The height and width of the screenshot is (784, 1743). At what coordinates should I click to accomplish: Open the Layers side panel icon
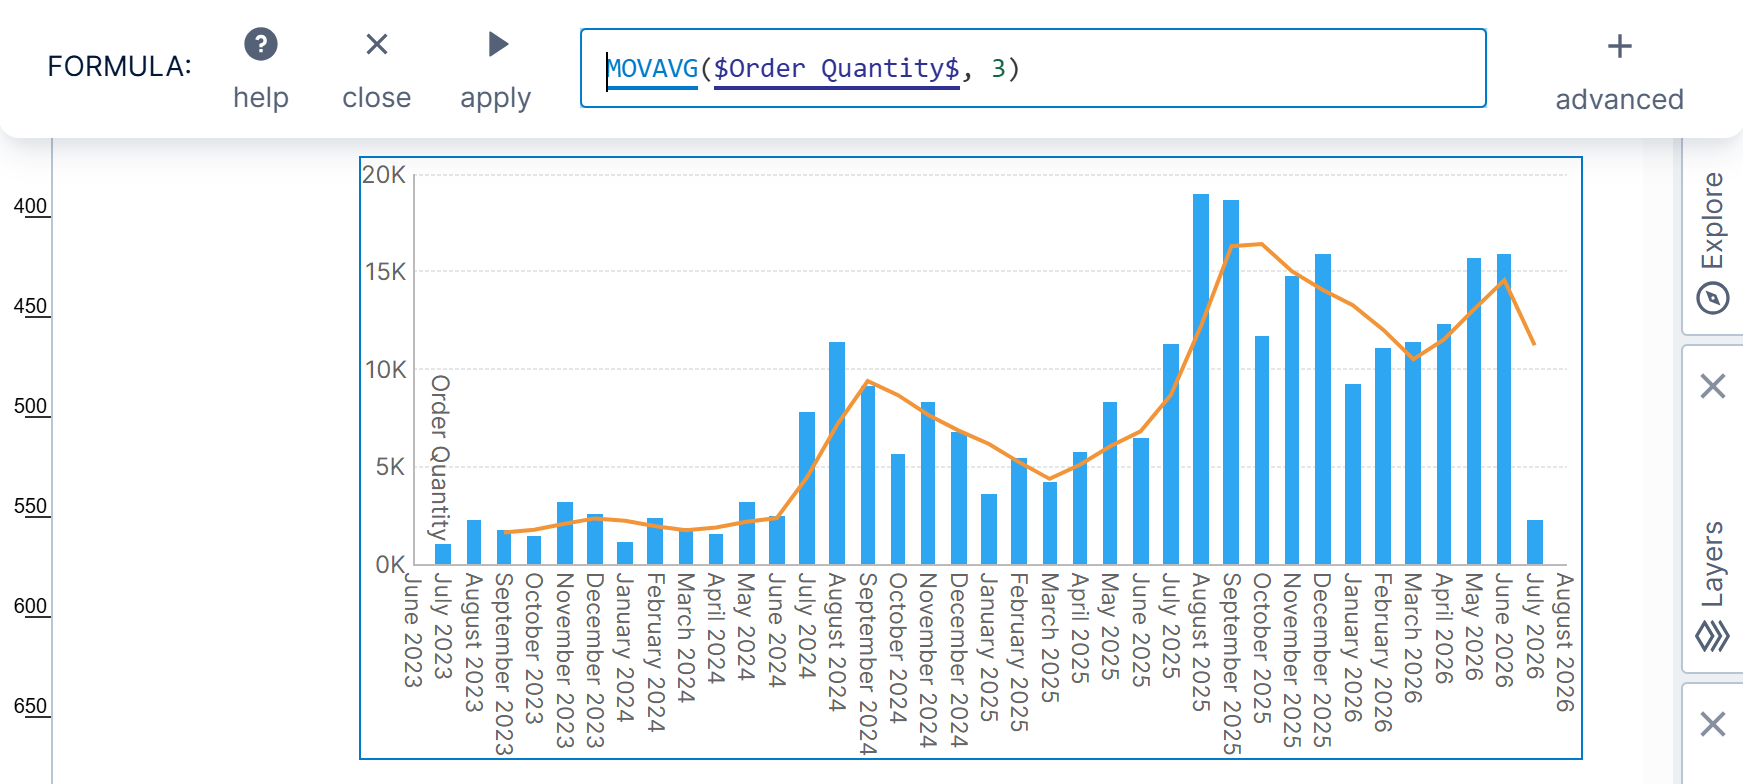point(1713,635)
